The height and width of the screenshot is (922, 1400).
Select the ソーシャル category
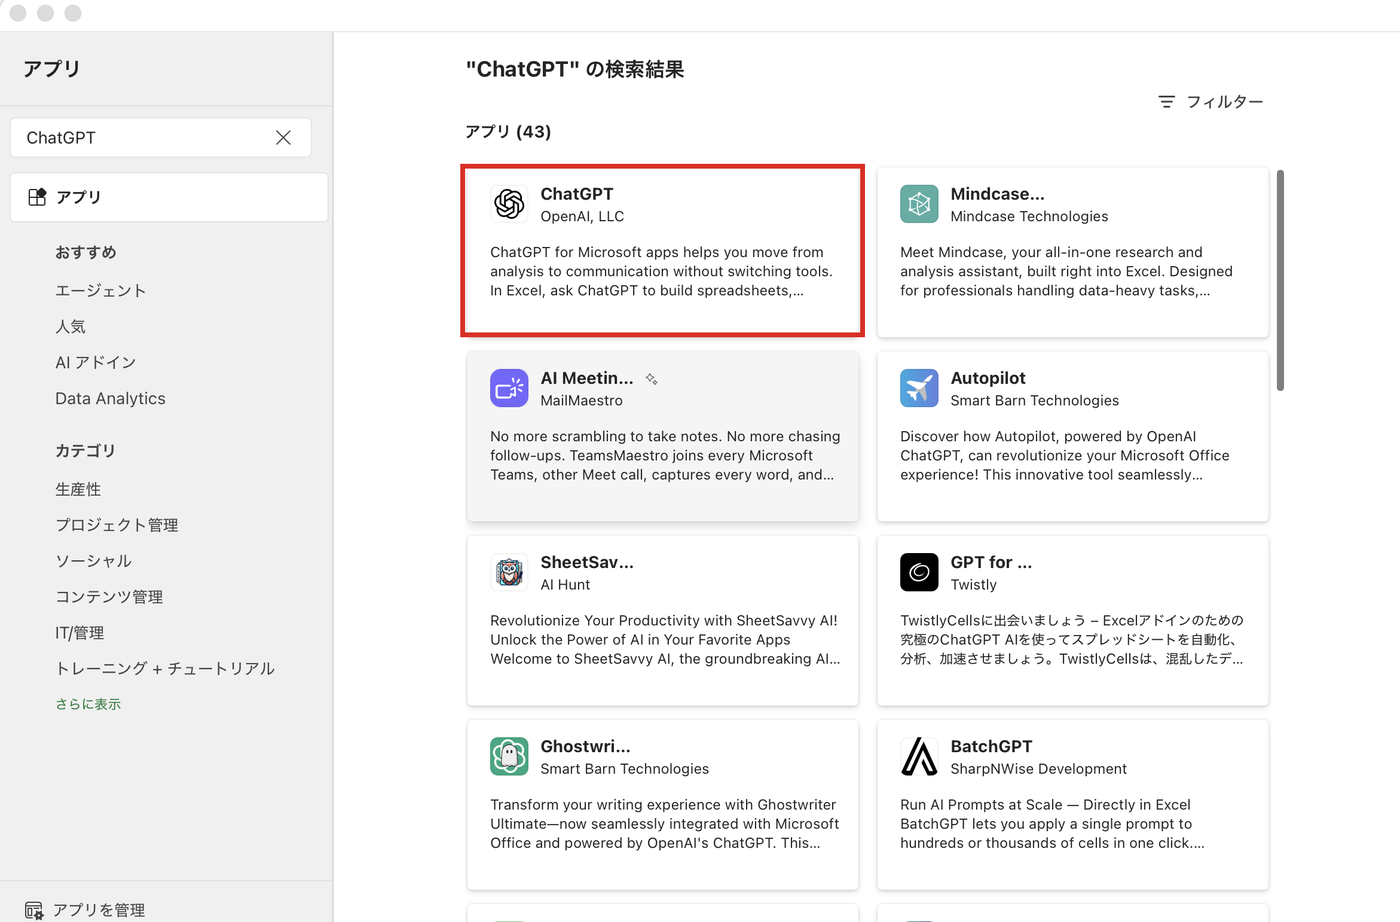tap(93, 561)
